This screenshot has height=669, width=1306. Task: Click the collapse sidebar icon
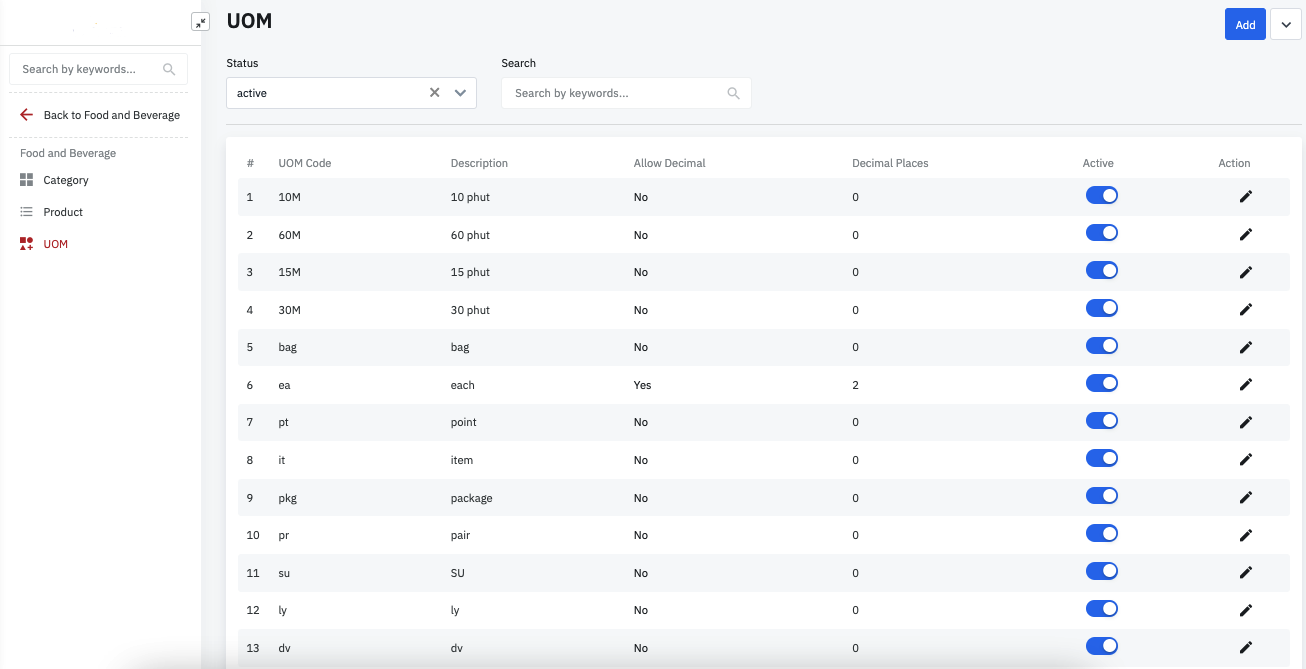click(x=200, y=22)
